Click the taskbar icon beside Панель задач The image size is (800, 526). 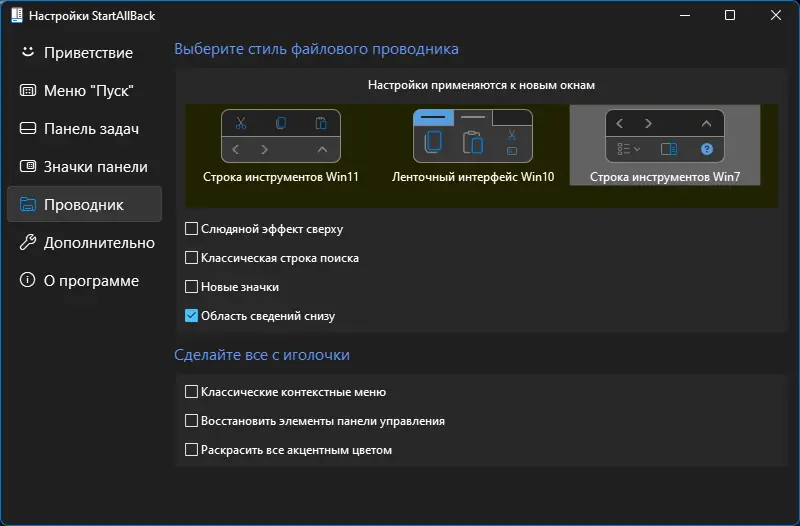[x=28, y=128]
